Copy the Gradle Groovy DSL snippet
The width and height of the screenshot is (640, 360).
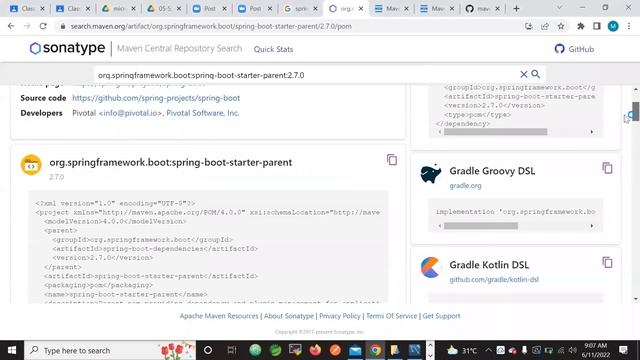[x=607, y=168]
